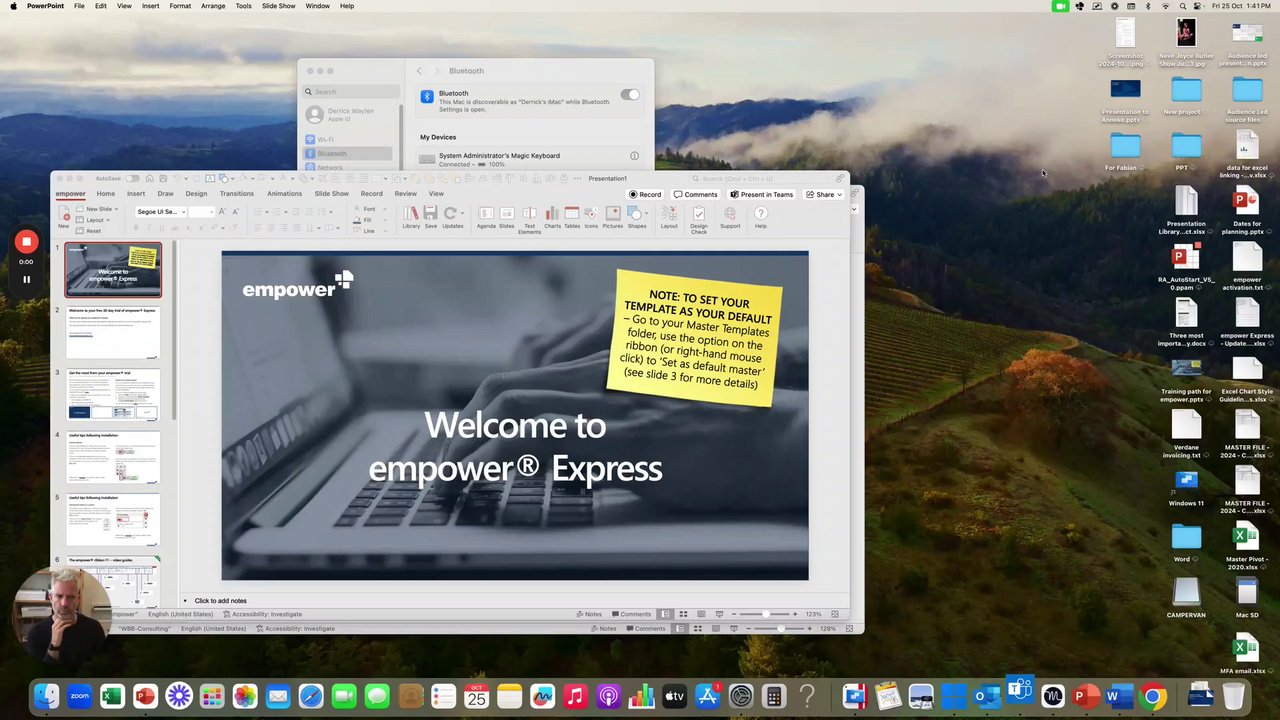1280x720 pixels.
Task: Expand the slide Layout dropdown beside Reset
Action: tap(107, 220)
